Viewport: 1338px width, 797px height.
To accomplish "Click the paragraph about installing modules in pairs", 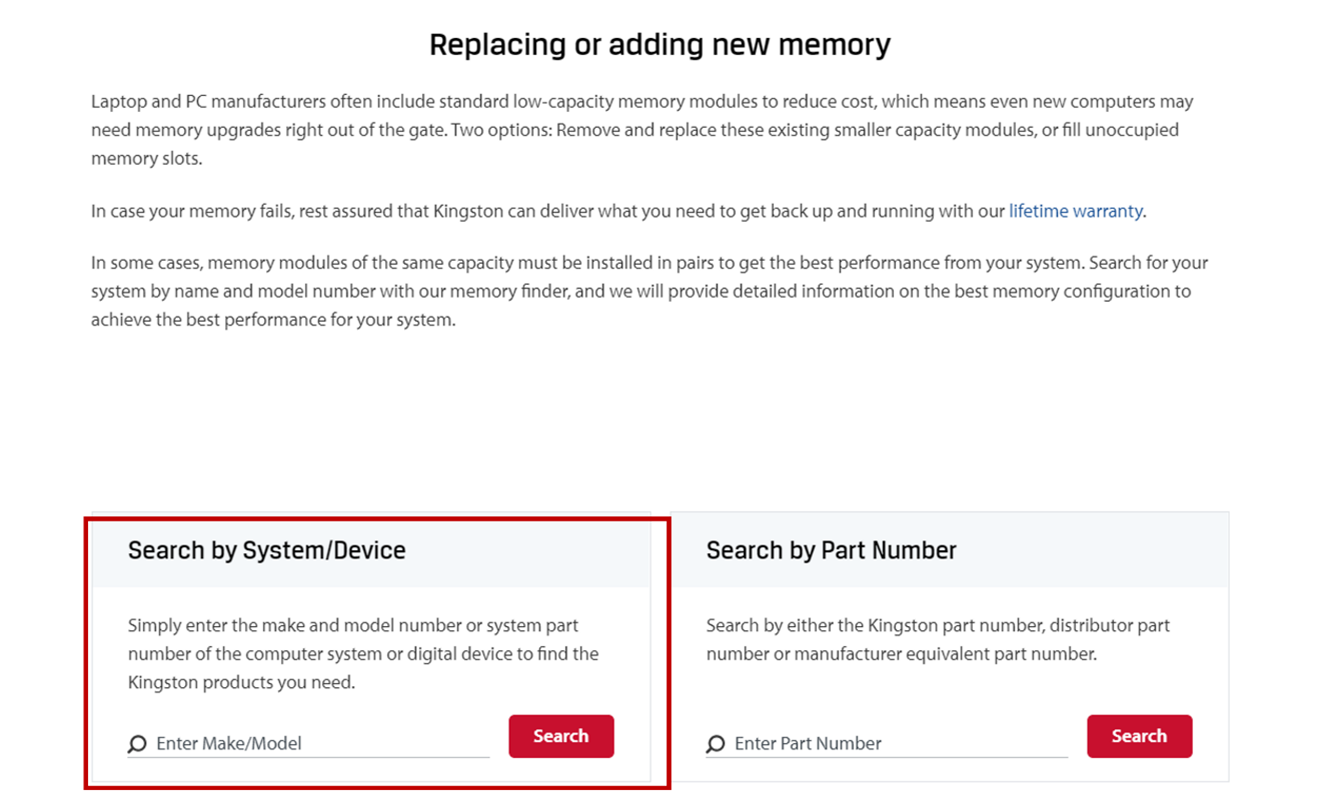I will tap(649, 292).
